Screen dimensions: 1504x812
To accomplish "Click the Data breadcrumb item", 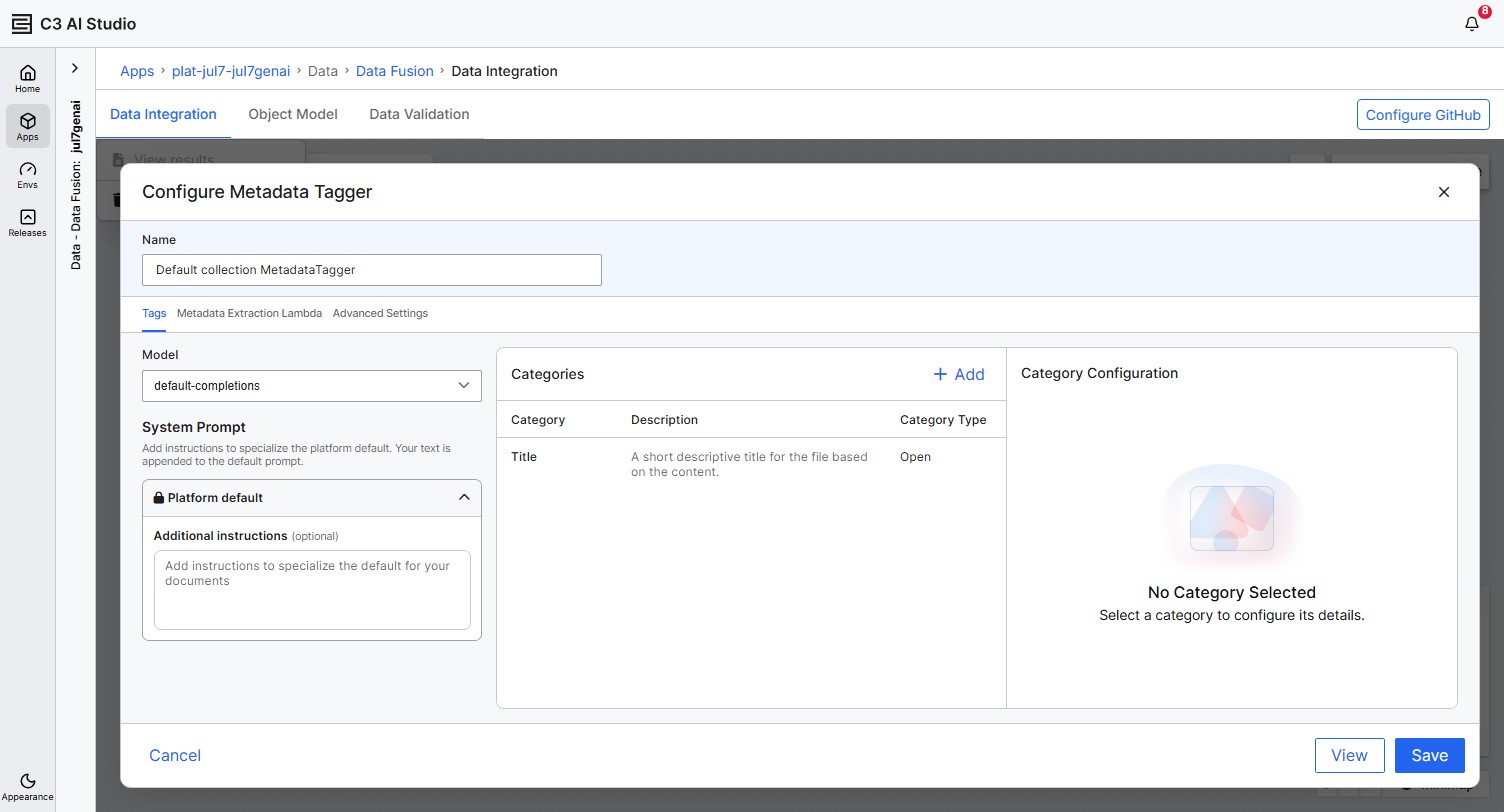I will coord(323,71).
